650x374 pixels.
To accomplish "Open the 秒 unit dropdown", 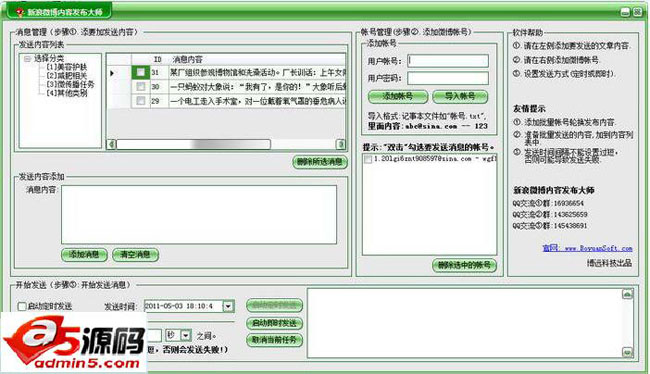I will click(186, 335).
